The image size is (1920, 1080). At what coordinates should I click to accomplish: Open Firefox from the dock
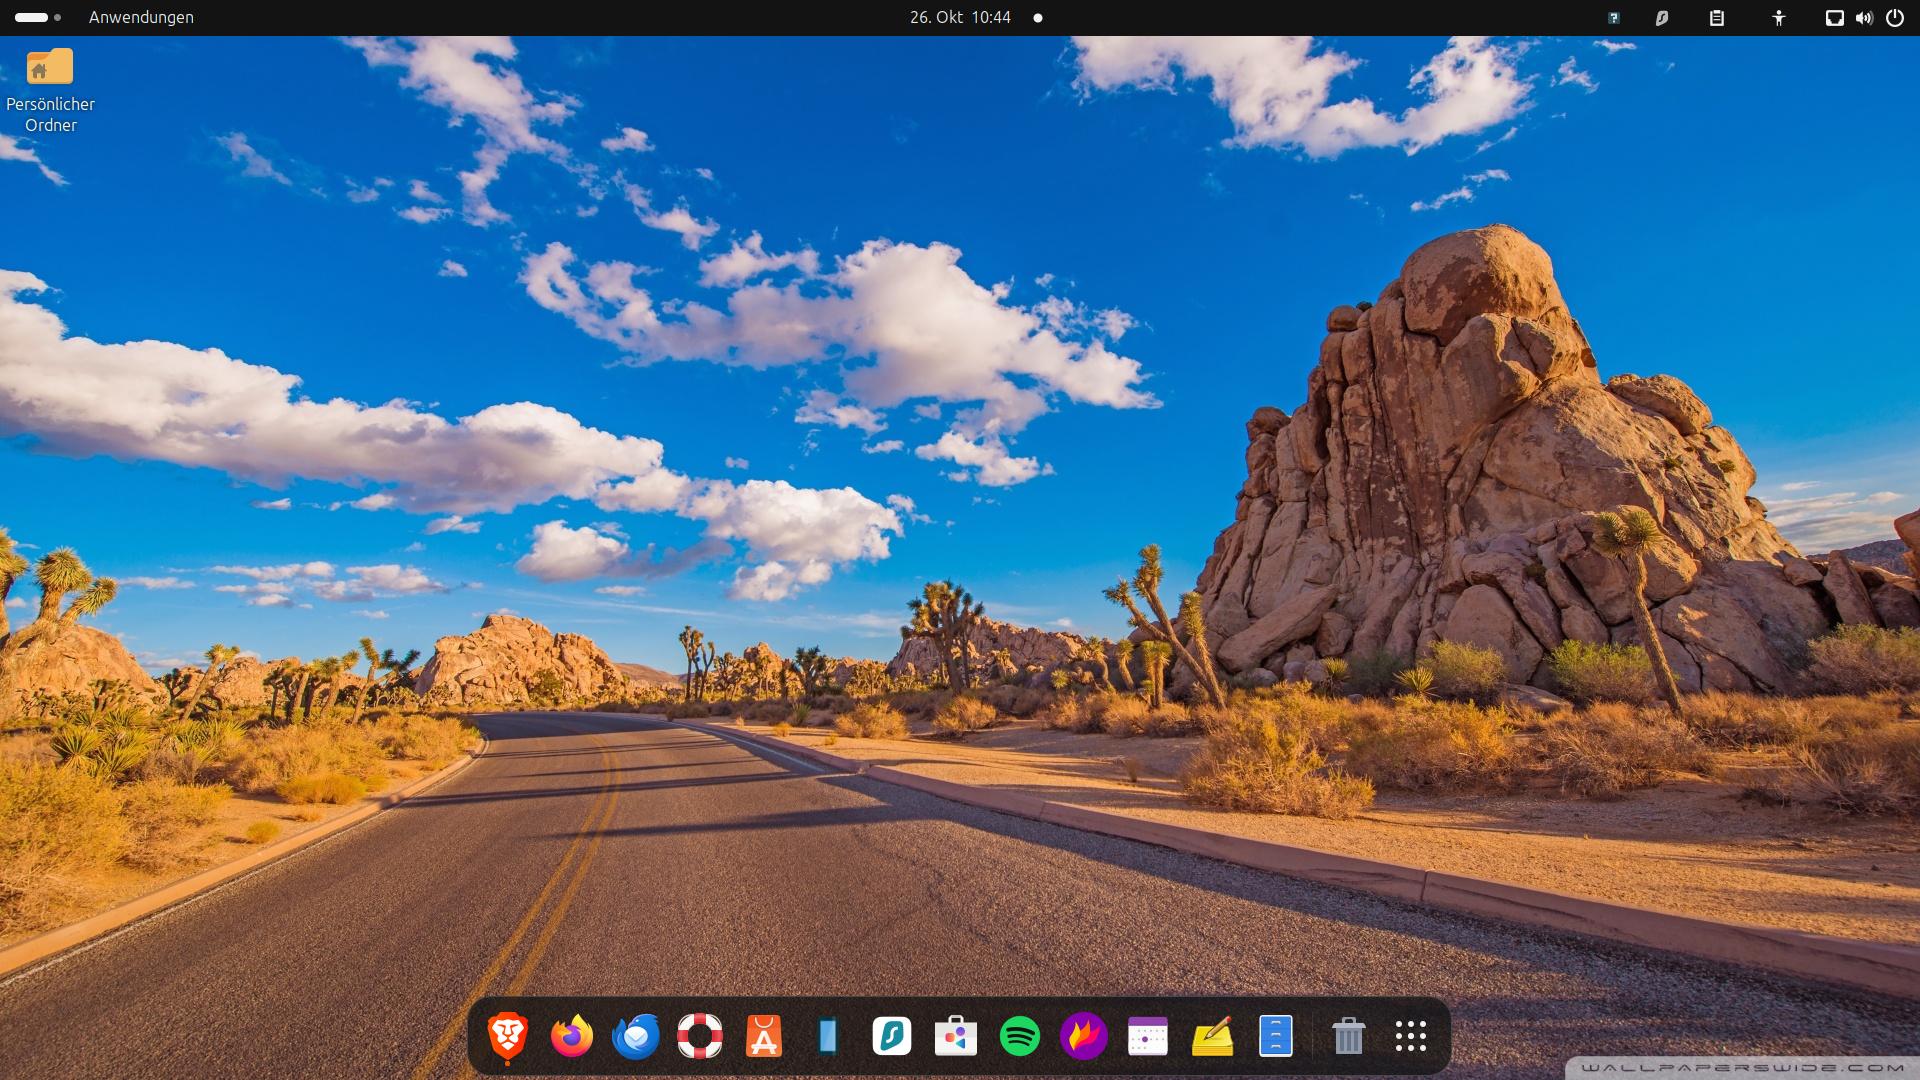572,1036
